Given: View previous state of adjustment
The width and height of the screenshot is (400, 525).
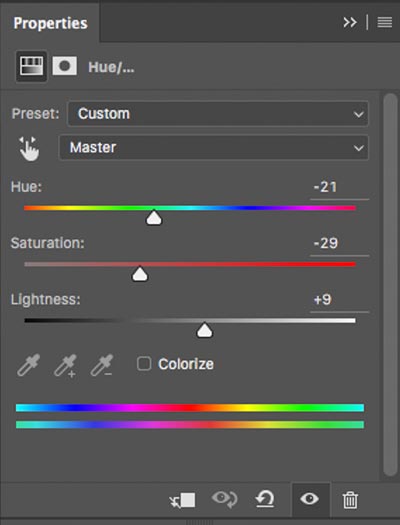Looking at the screenshot, I should (225, 499).
